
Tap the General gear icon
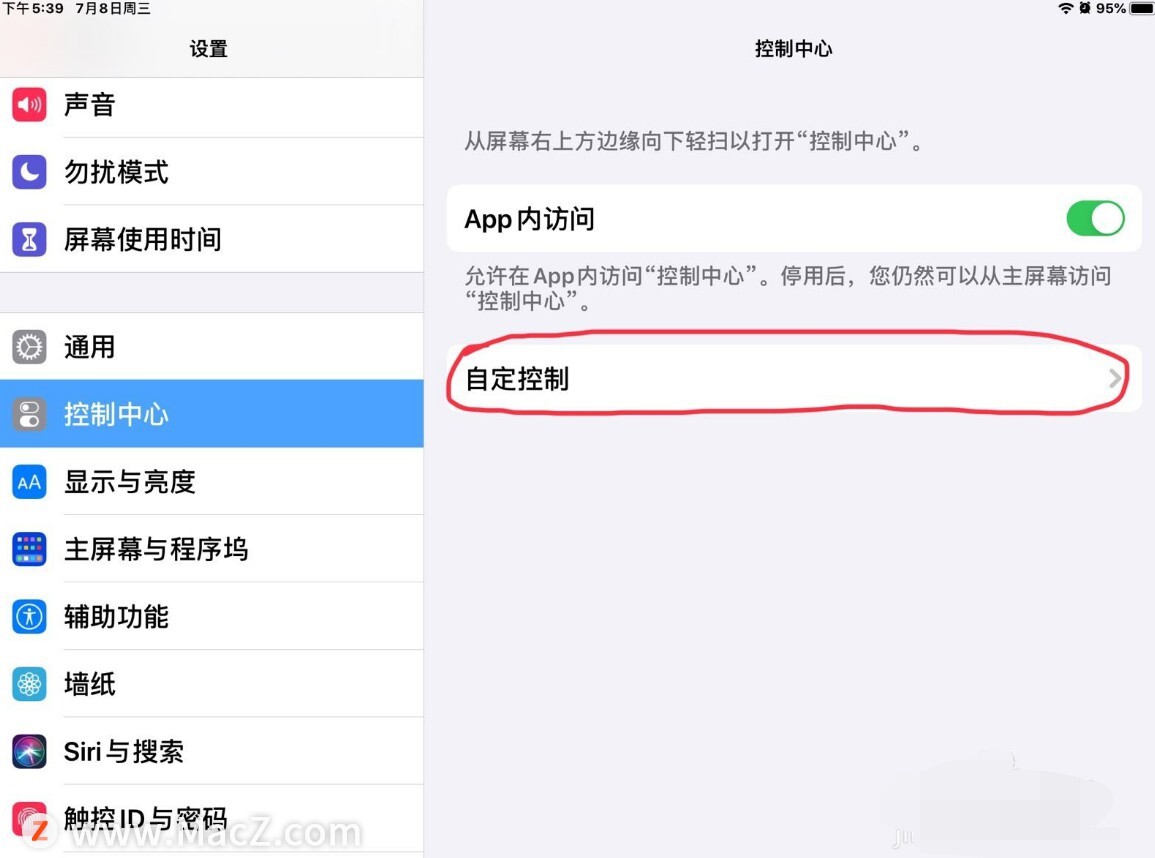pos(29,347)
